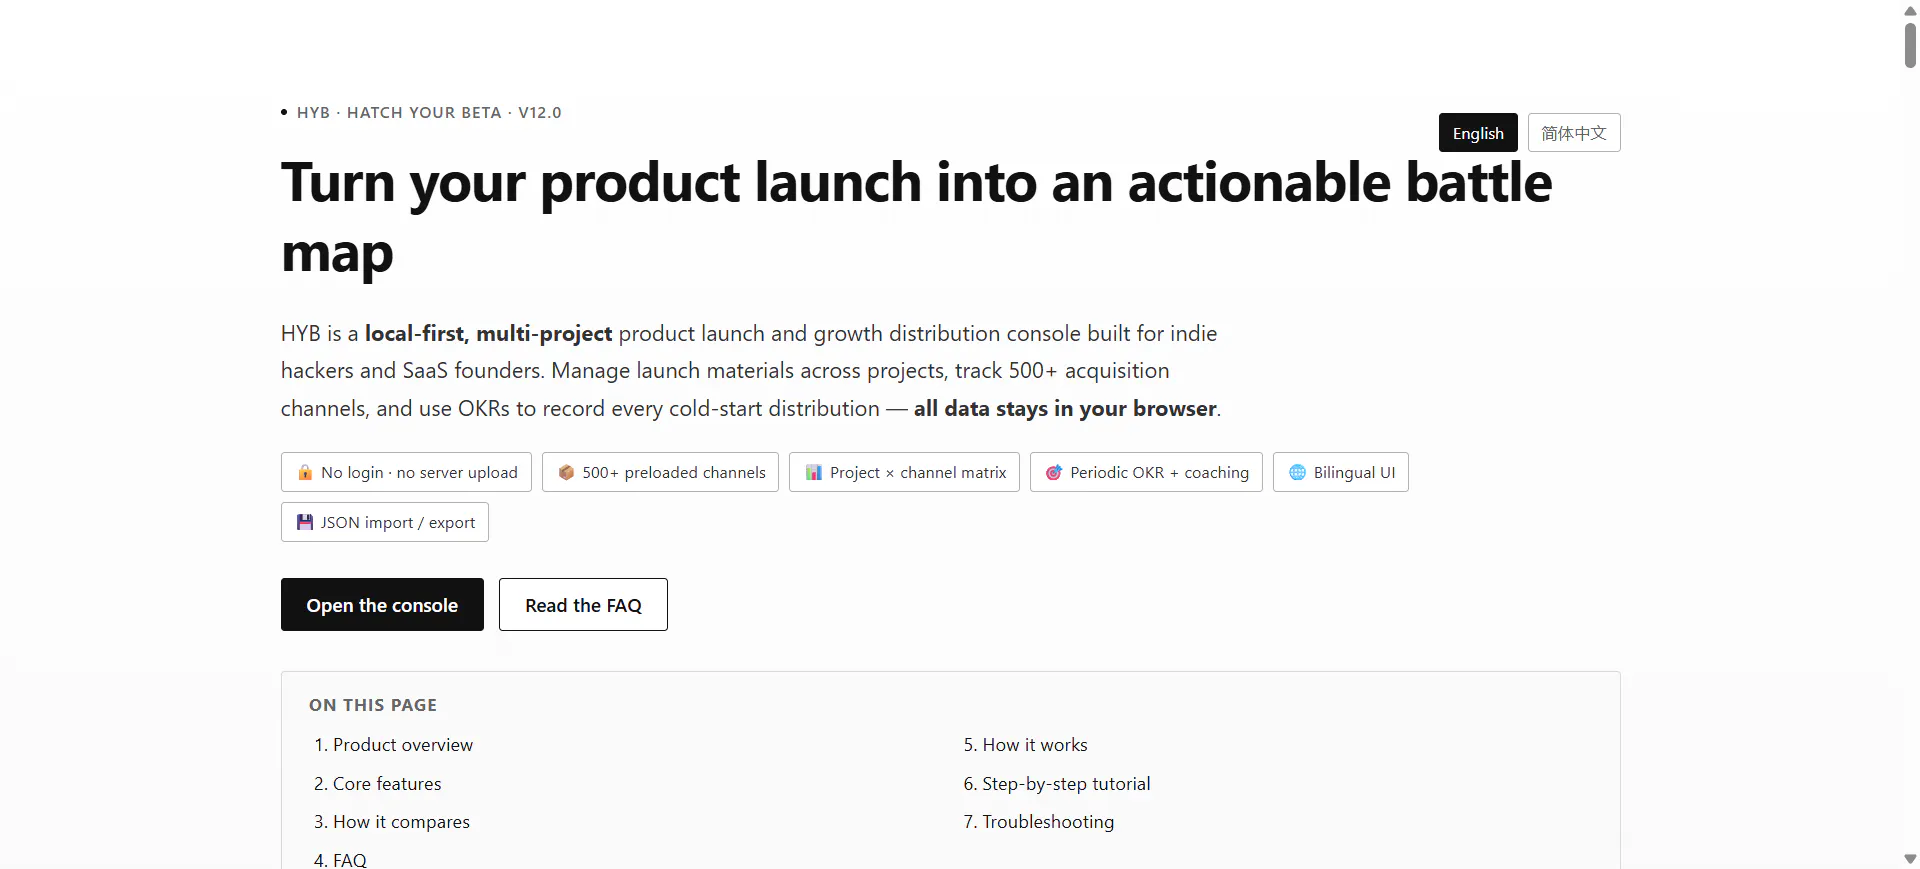This screenshot has width=1920, height=869.
Task: Click the bar chart icon on the channel matrix badge
Action: [814, 472]
